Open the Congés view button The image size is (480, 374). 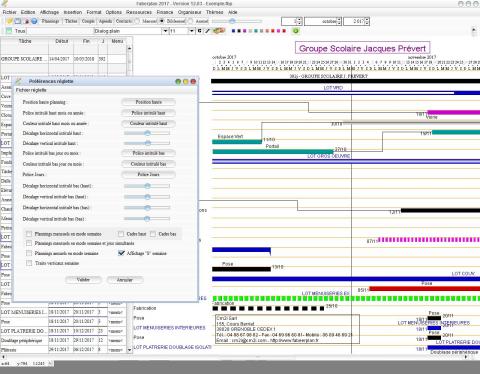88,21
